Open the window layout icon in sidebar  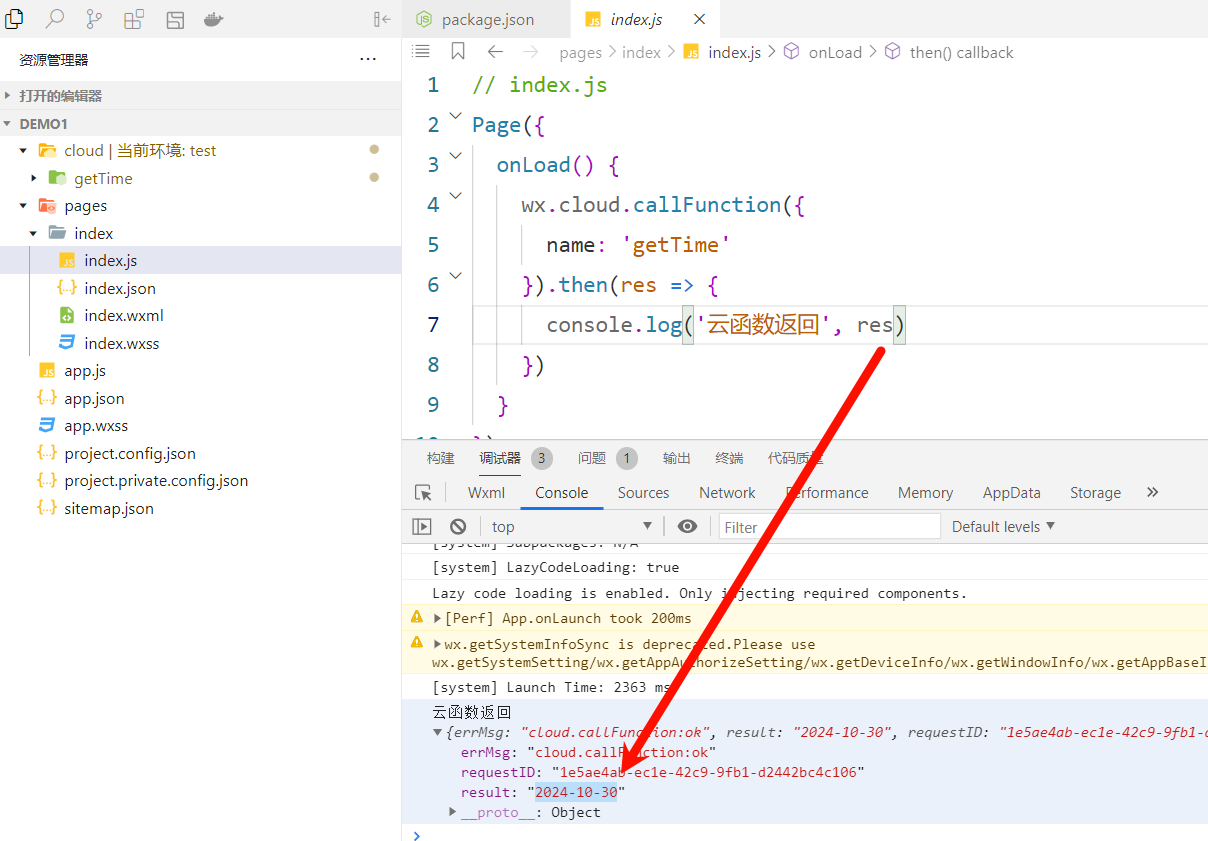175,19
